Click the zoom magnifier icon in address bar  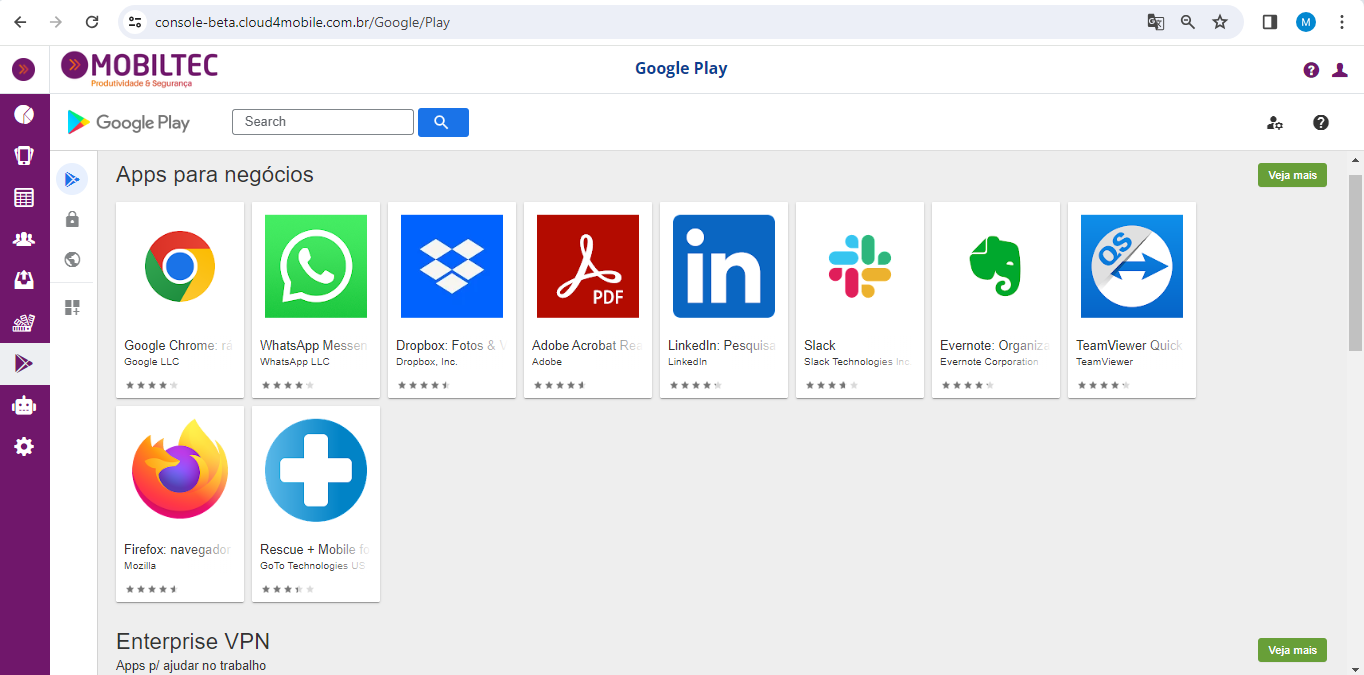1188,22
